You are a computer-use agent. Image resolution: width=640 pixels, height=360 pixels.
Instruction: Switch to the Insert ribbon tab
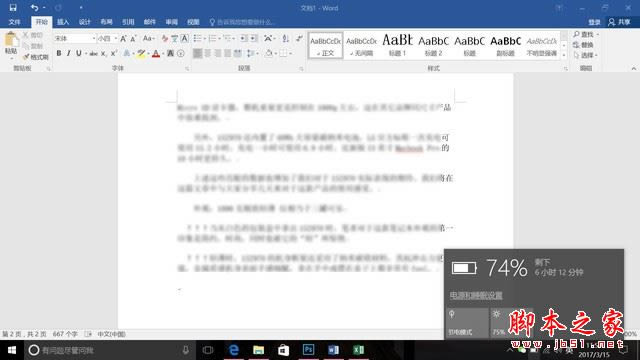63,22
